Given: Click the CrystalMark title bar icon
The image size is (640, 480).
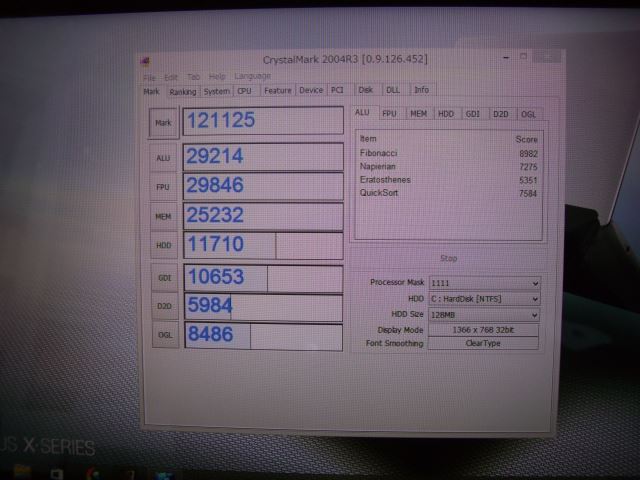Looking at the screenshot, I should 147,59.
